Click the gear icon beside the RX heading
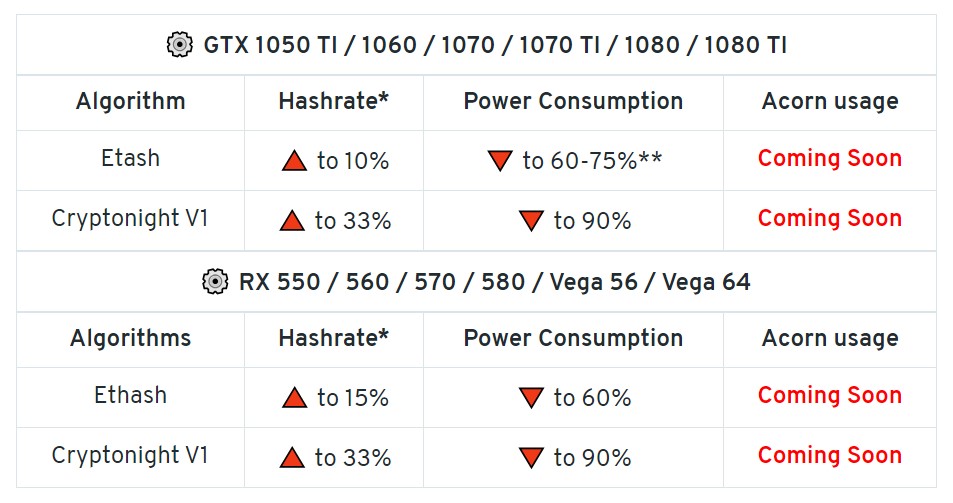Viewport: 953px width, 503px height. (215, 282)
